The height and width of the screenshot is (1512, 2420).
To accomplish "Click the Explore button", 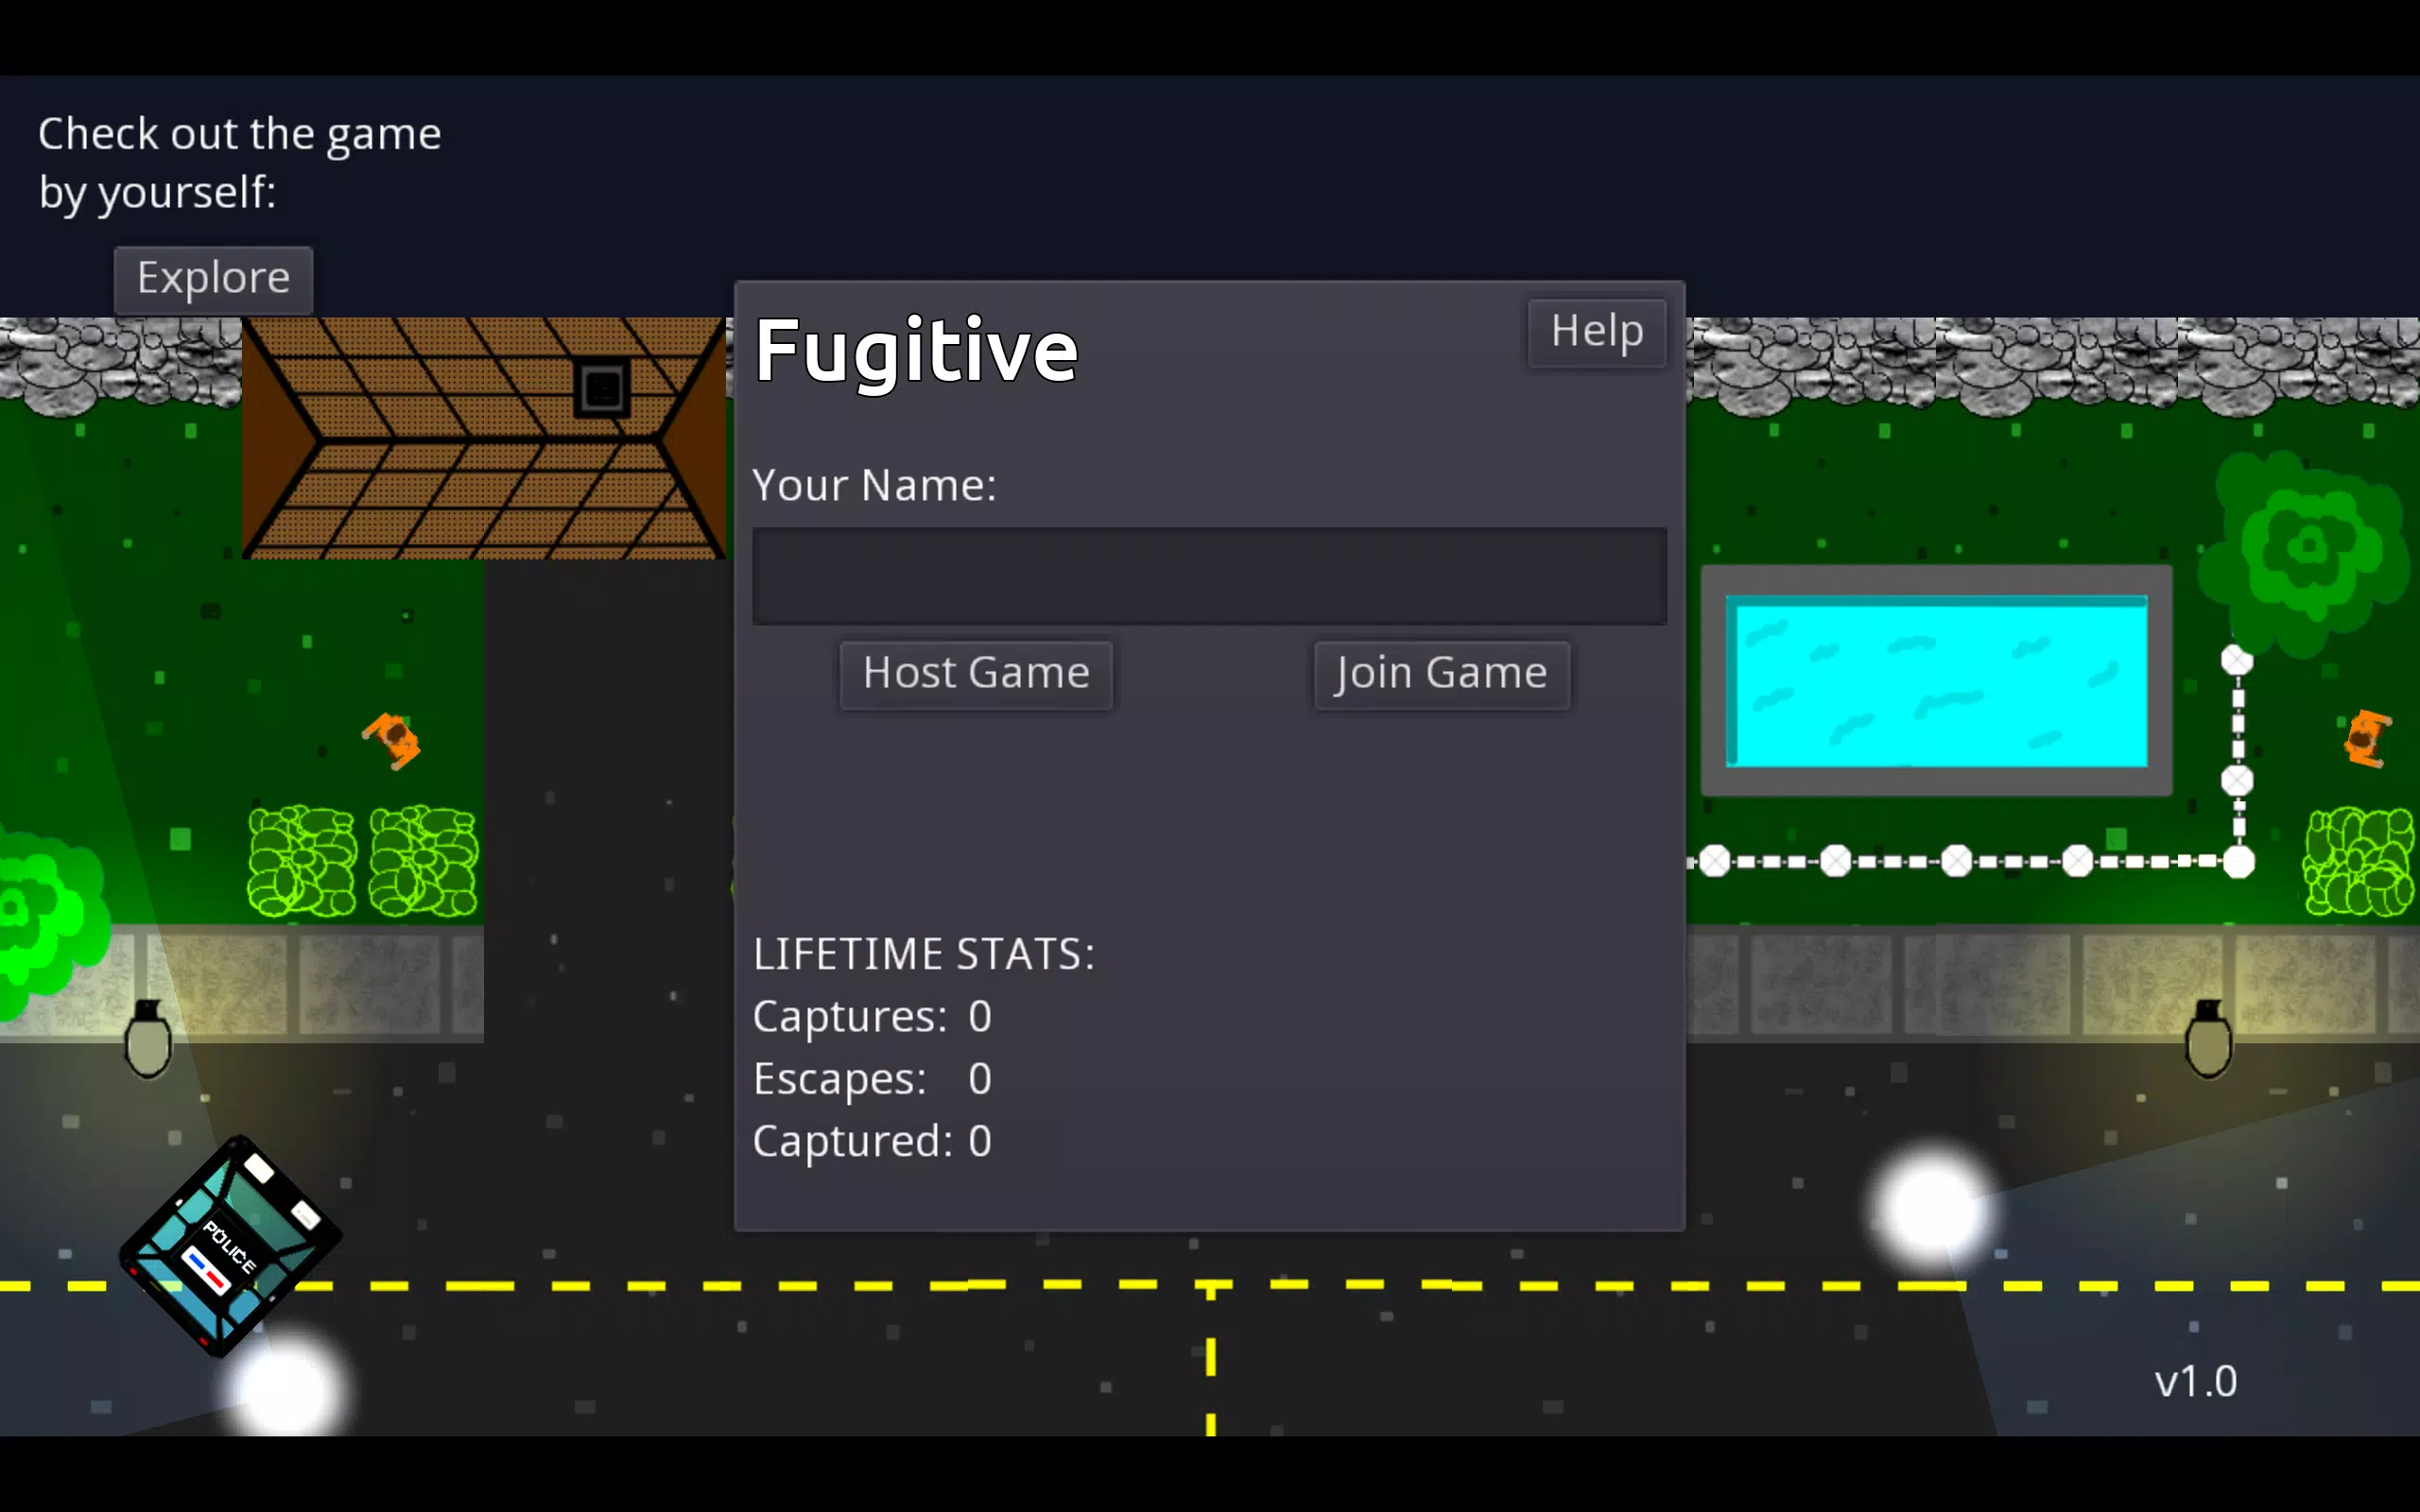I will pos(213,279).
